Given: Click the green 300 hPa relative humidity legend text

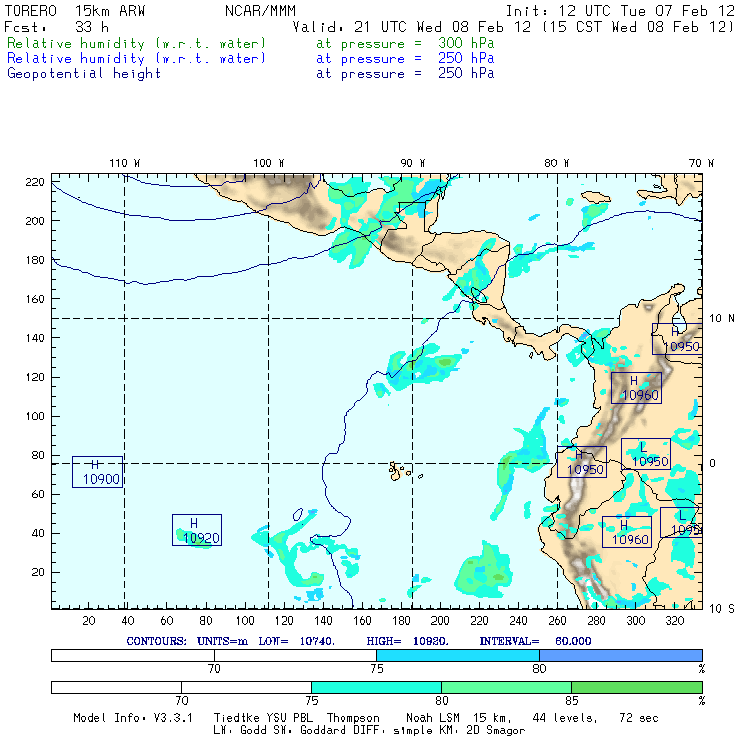Looking at the screenshot, I should click(x=137, y=44).
